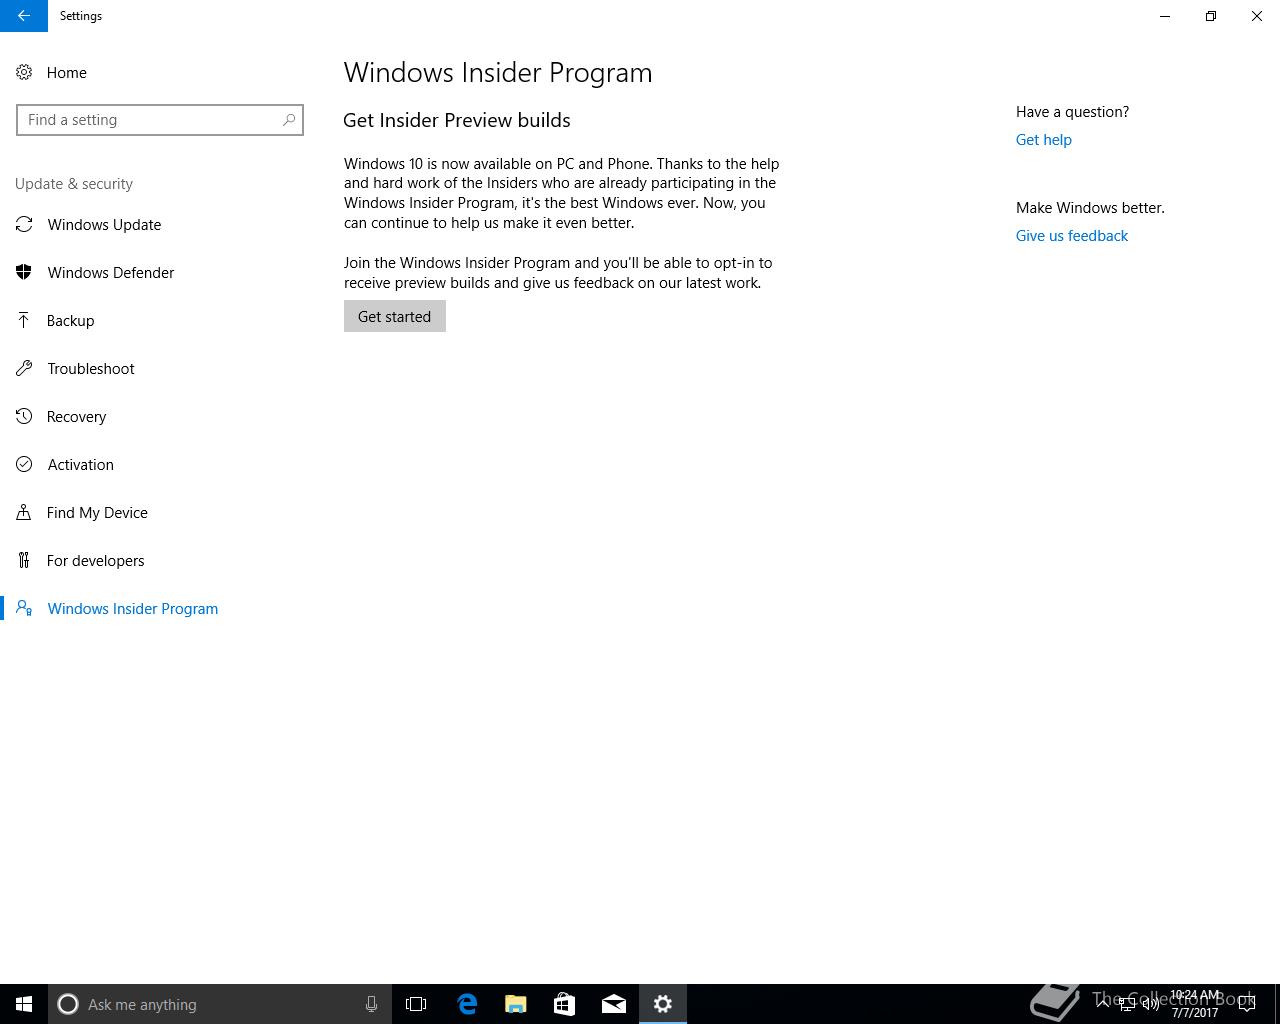Minimize the Settings window
This screenshot has width=1280, height=1024.
(x=1165, y=16)
